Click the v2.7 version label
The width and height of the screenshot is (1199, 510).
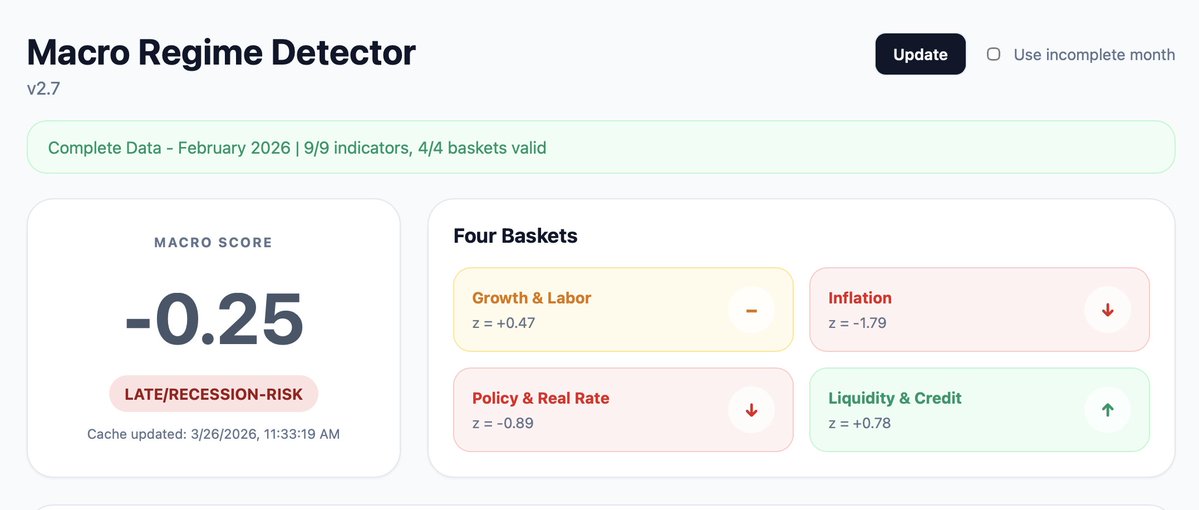click(x=44, y=89)
